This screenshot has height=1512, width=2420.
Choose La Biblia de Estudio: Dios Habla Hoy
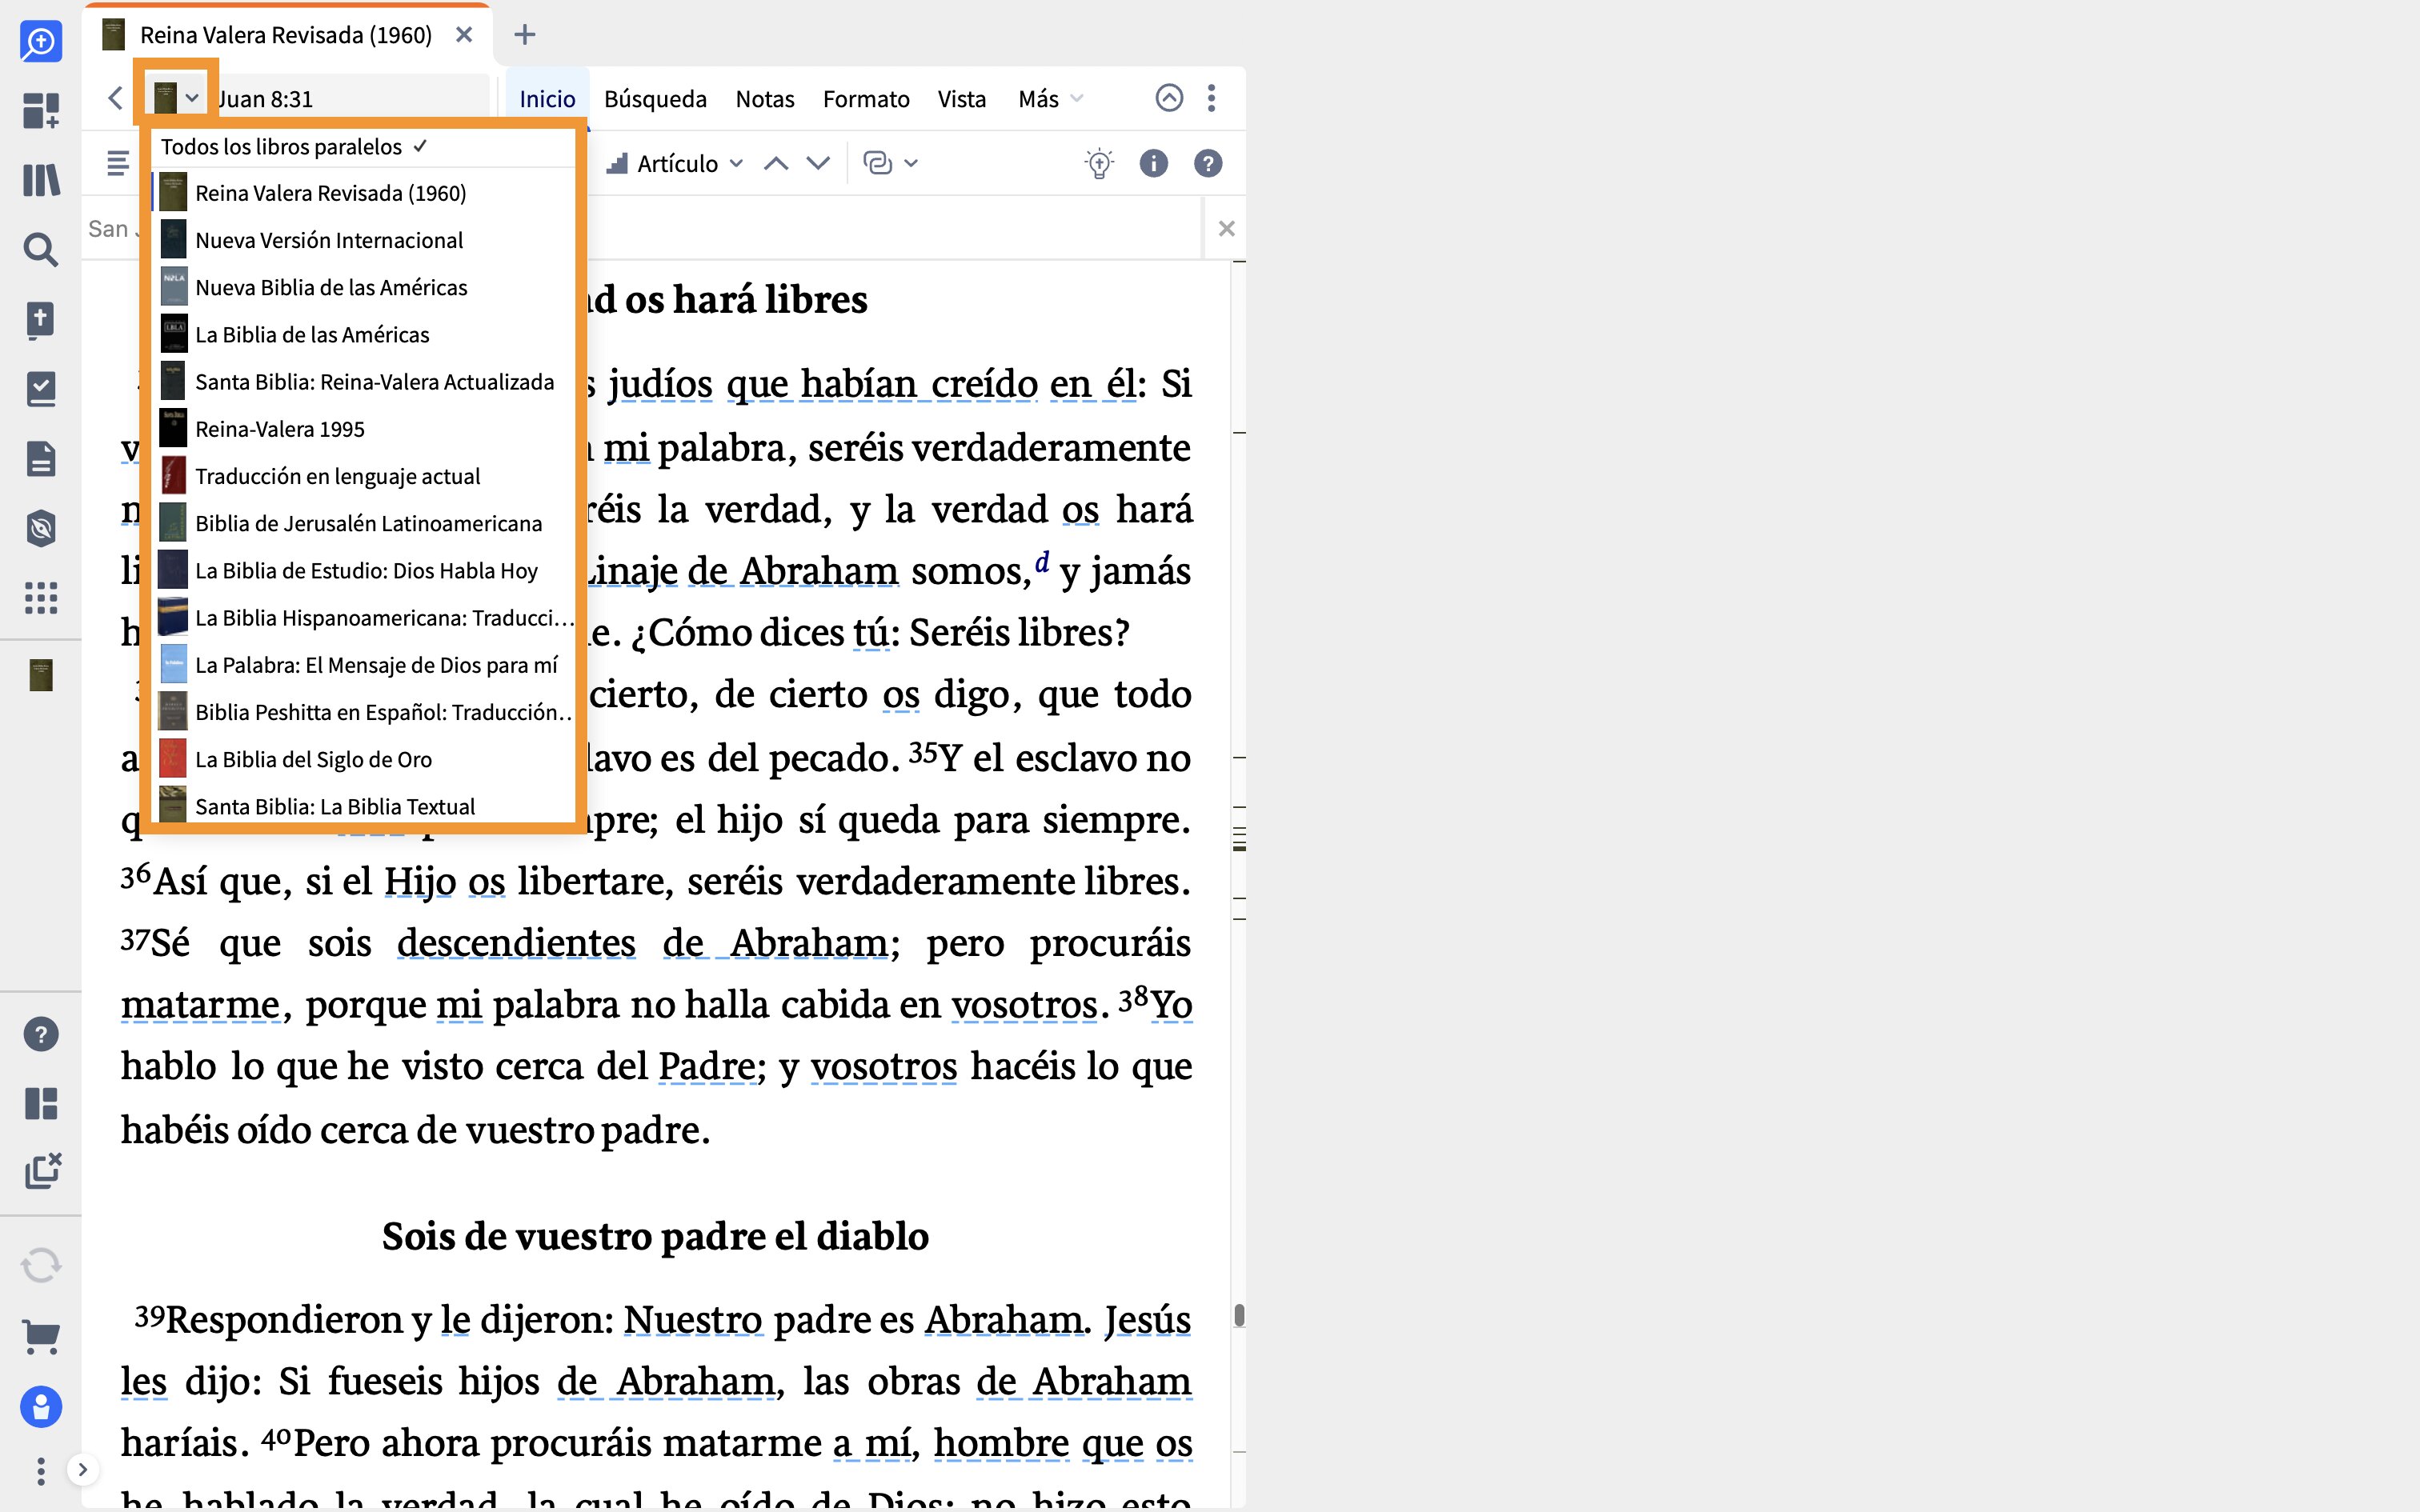363,571
